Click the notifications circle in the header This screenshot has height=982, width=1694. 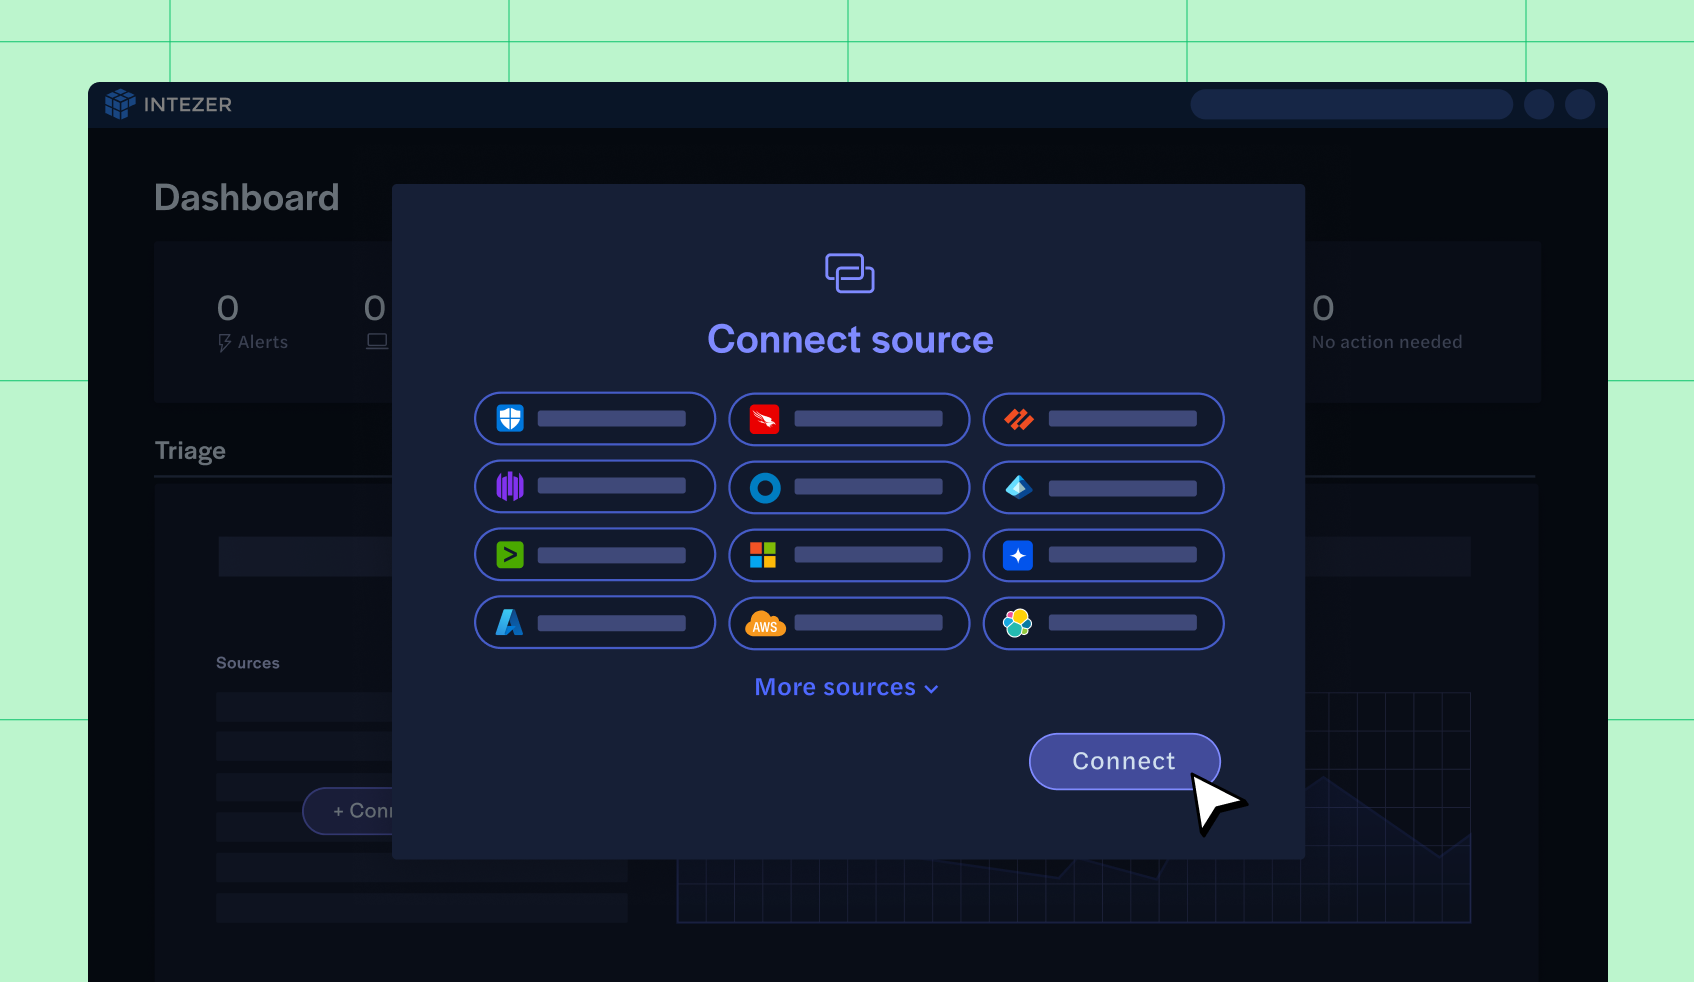(x=1539, y=104)
